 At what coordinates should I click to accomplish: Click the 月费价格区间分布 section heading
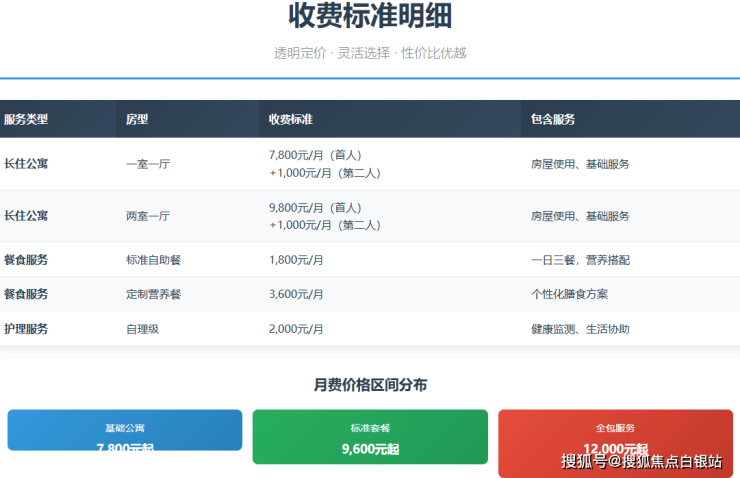(x=370, y=385)
